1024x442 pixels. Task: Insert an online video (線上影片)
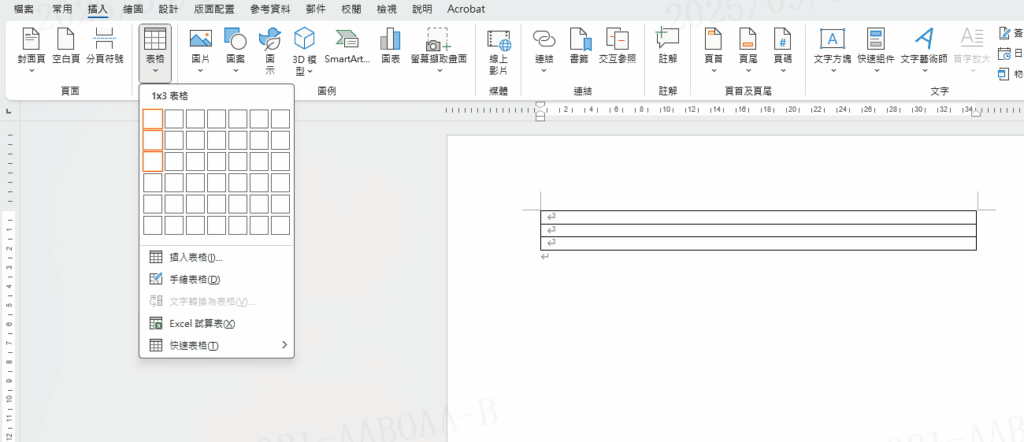click(x=498, y=48)
